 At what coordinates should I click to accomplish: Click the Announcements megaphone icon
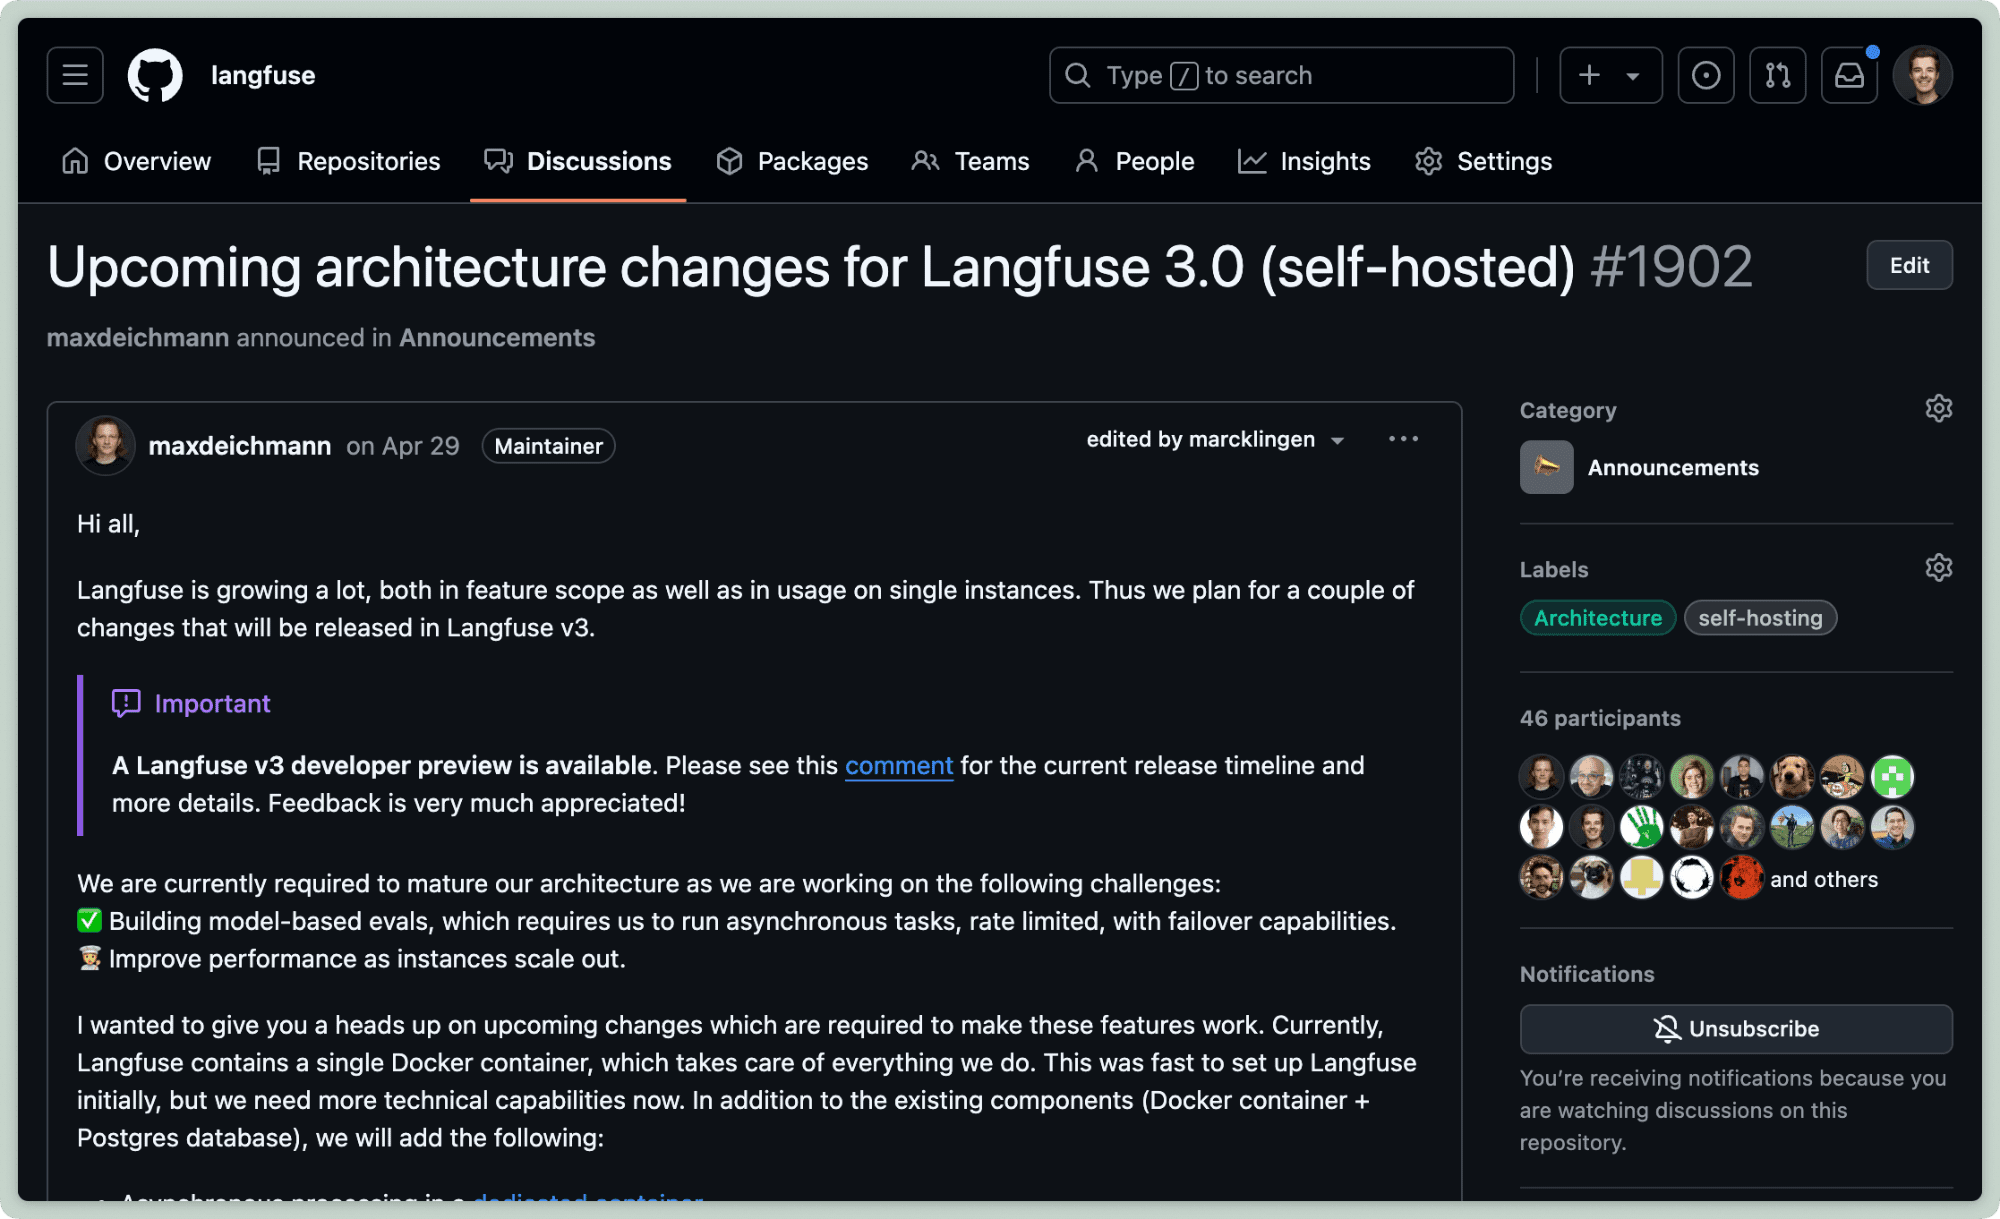point(1546,466)
